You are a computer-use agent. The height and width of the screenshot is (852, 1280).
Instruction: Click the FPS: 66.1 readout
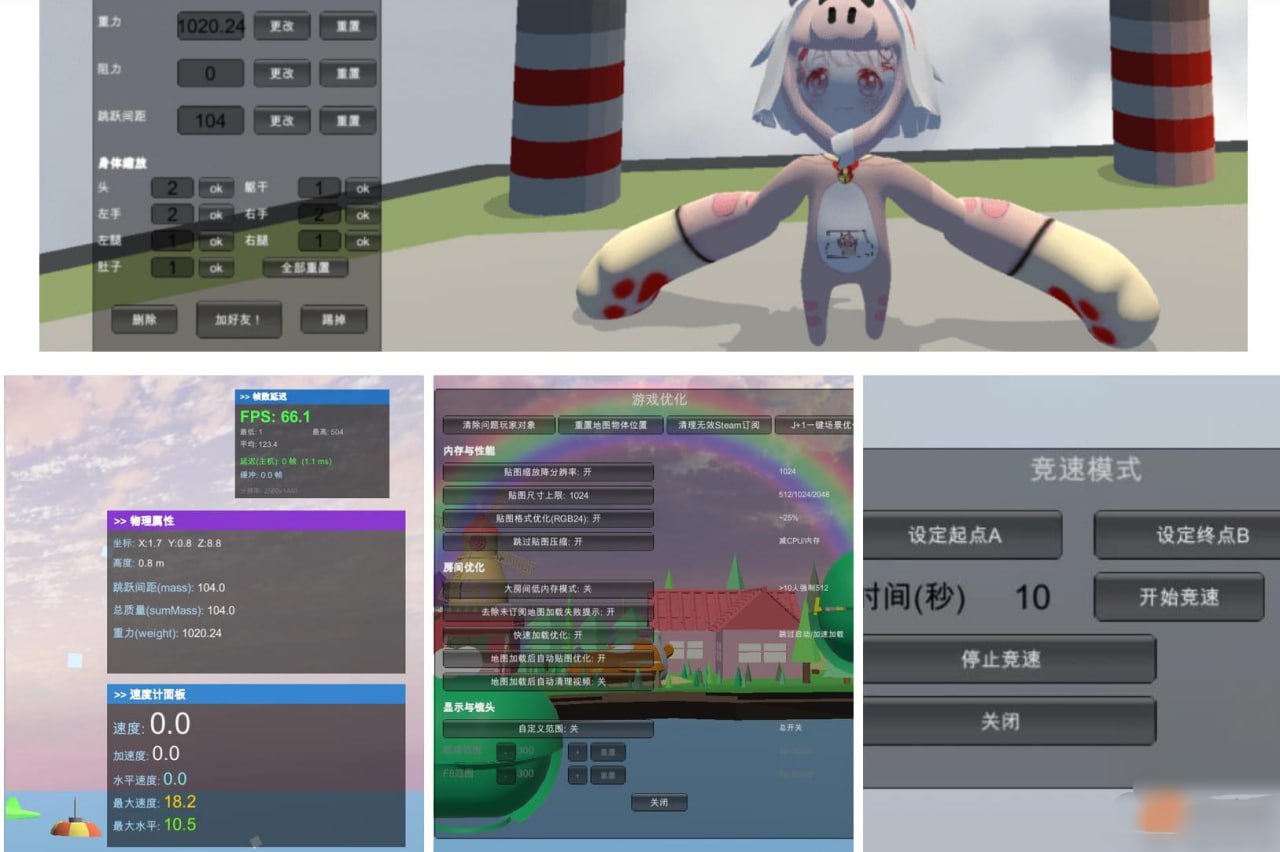275,416
